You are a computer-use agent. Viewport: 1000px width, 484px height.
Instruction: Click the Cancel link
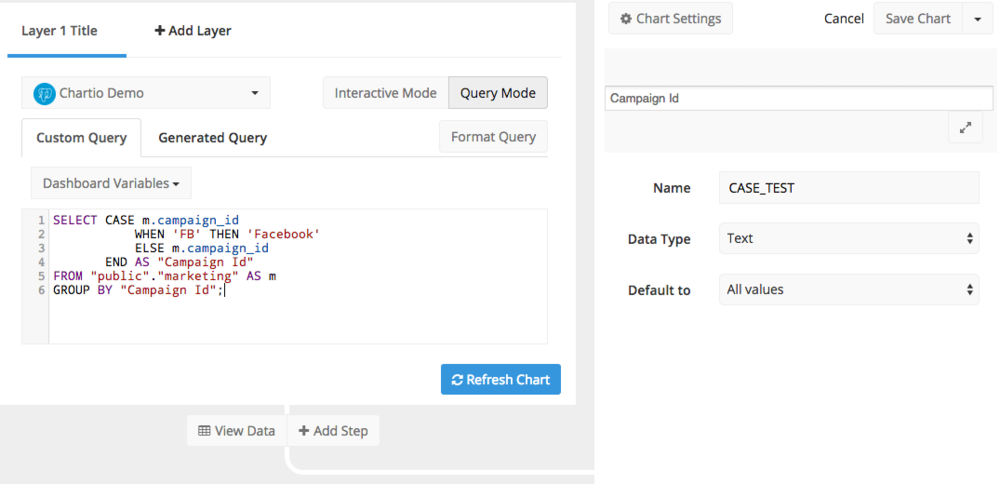(844, 18)
